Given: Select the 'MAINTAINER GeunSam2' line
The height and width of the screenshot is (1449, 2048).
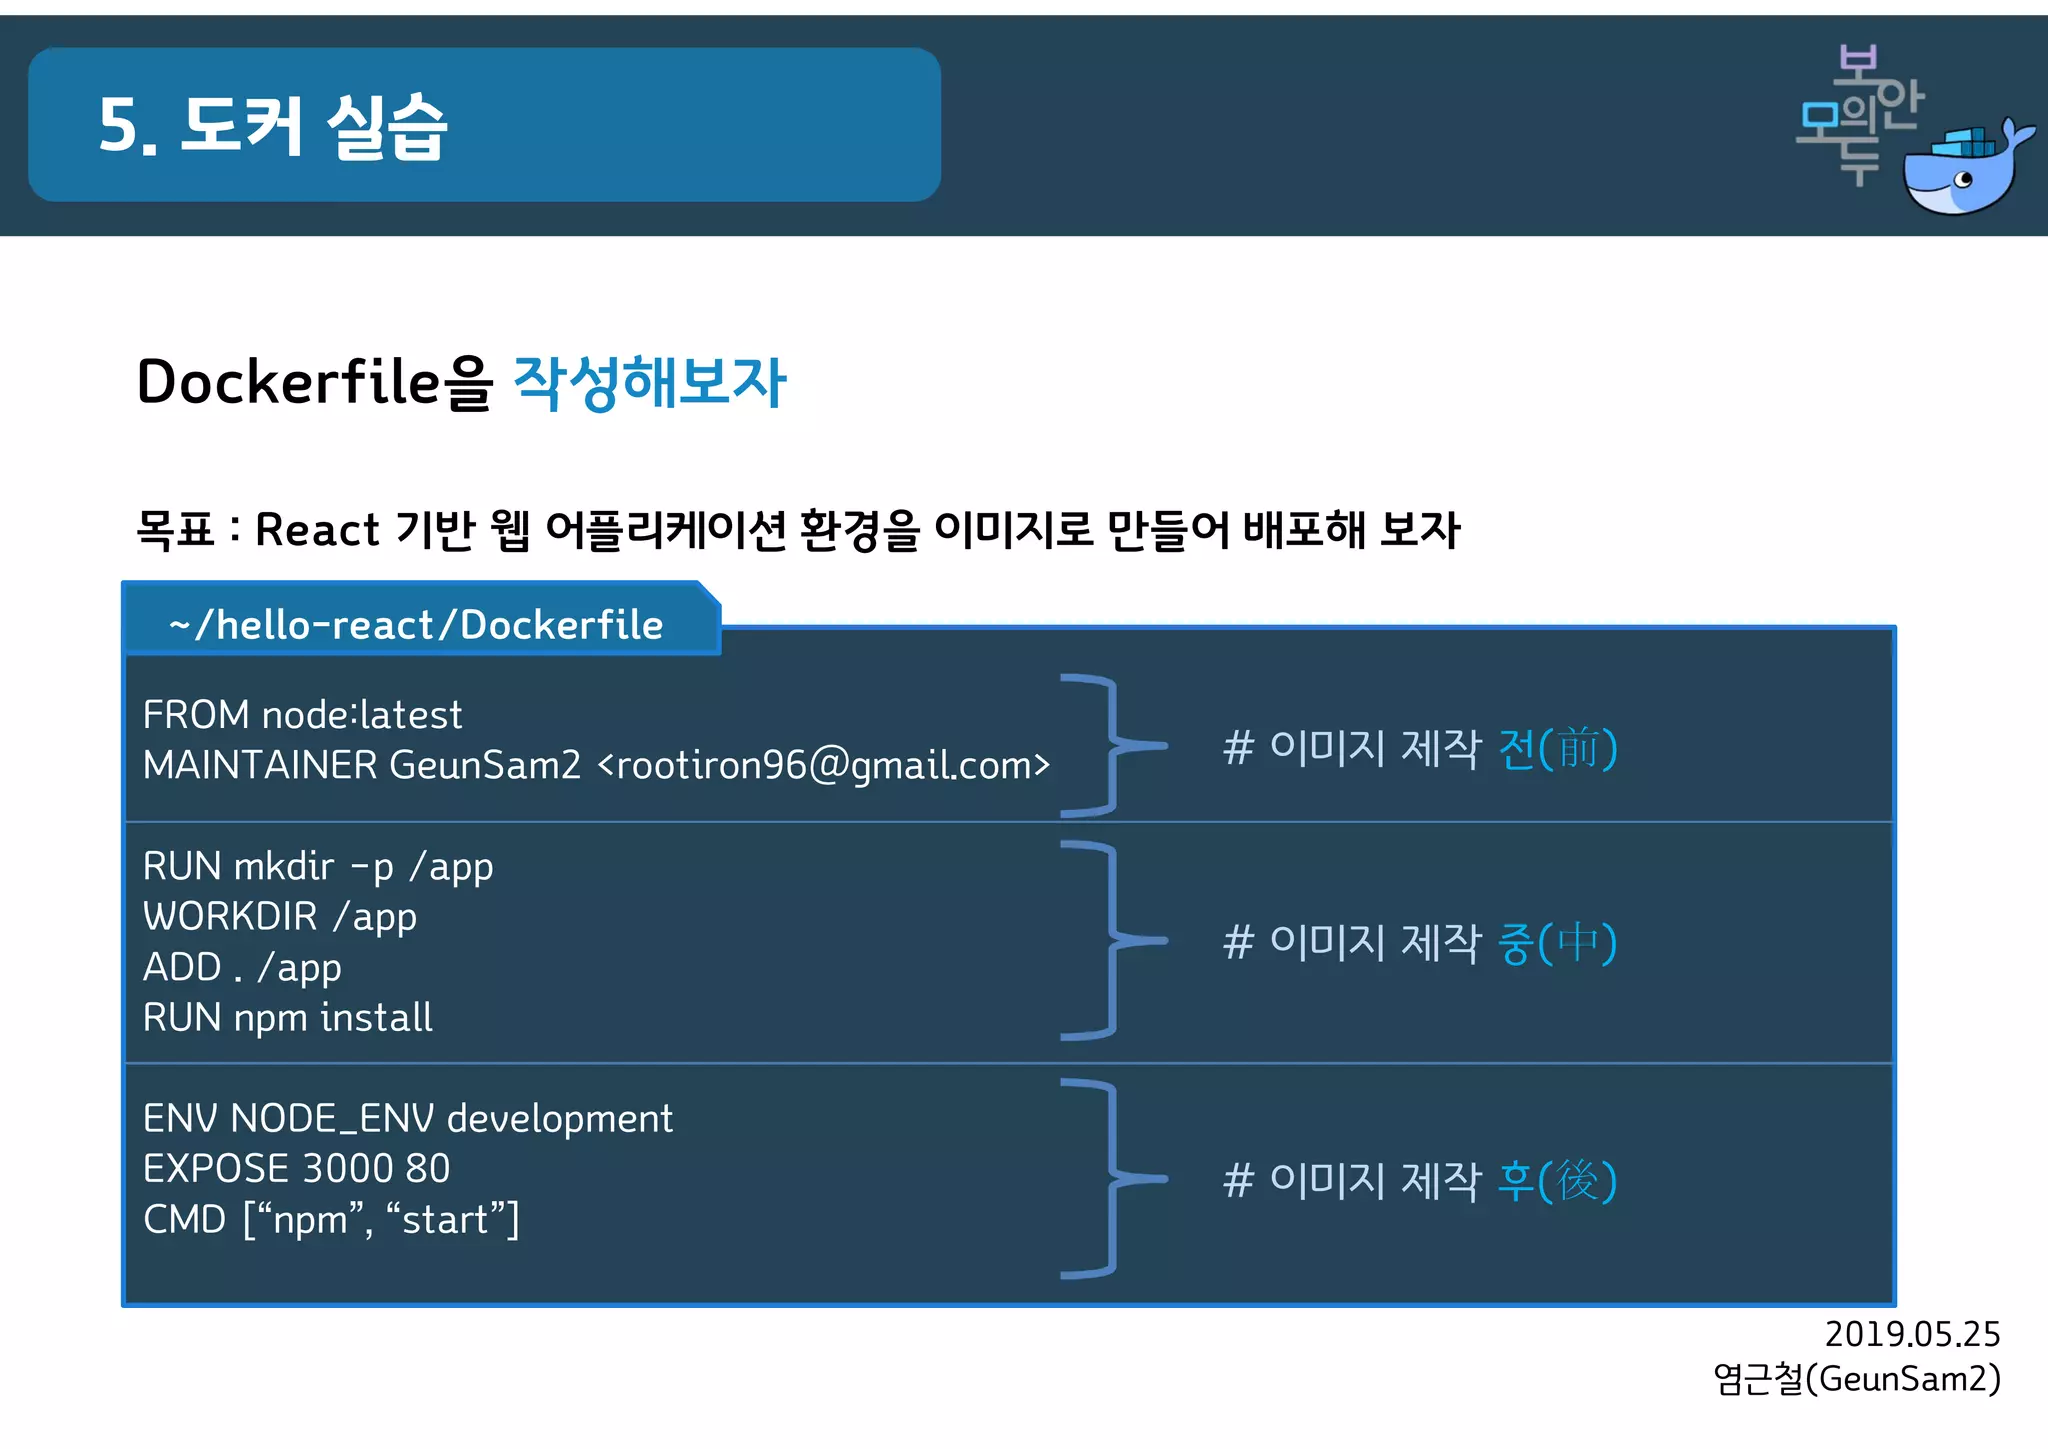Looking at the screenshot, I should 597,765.
